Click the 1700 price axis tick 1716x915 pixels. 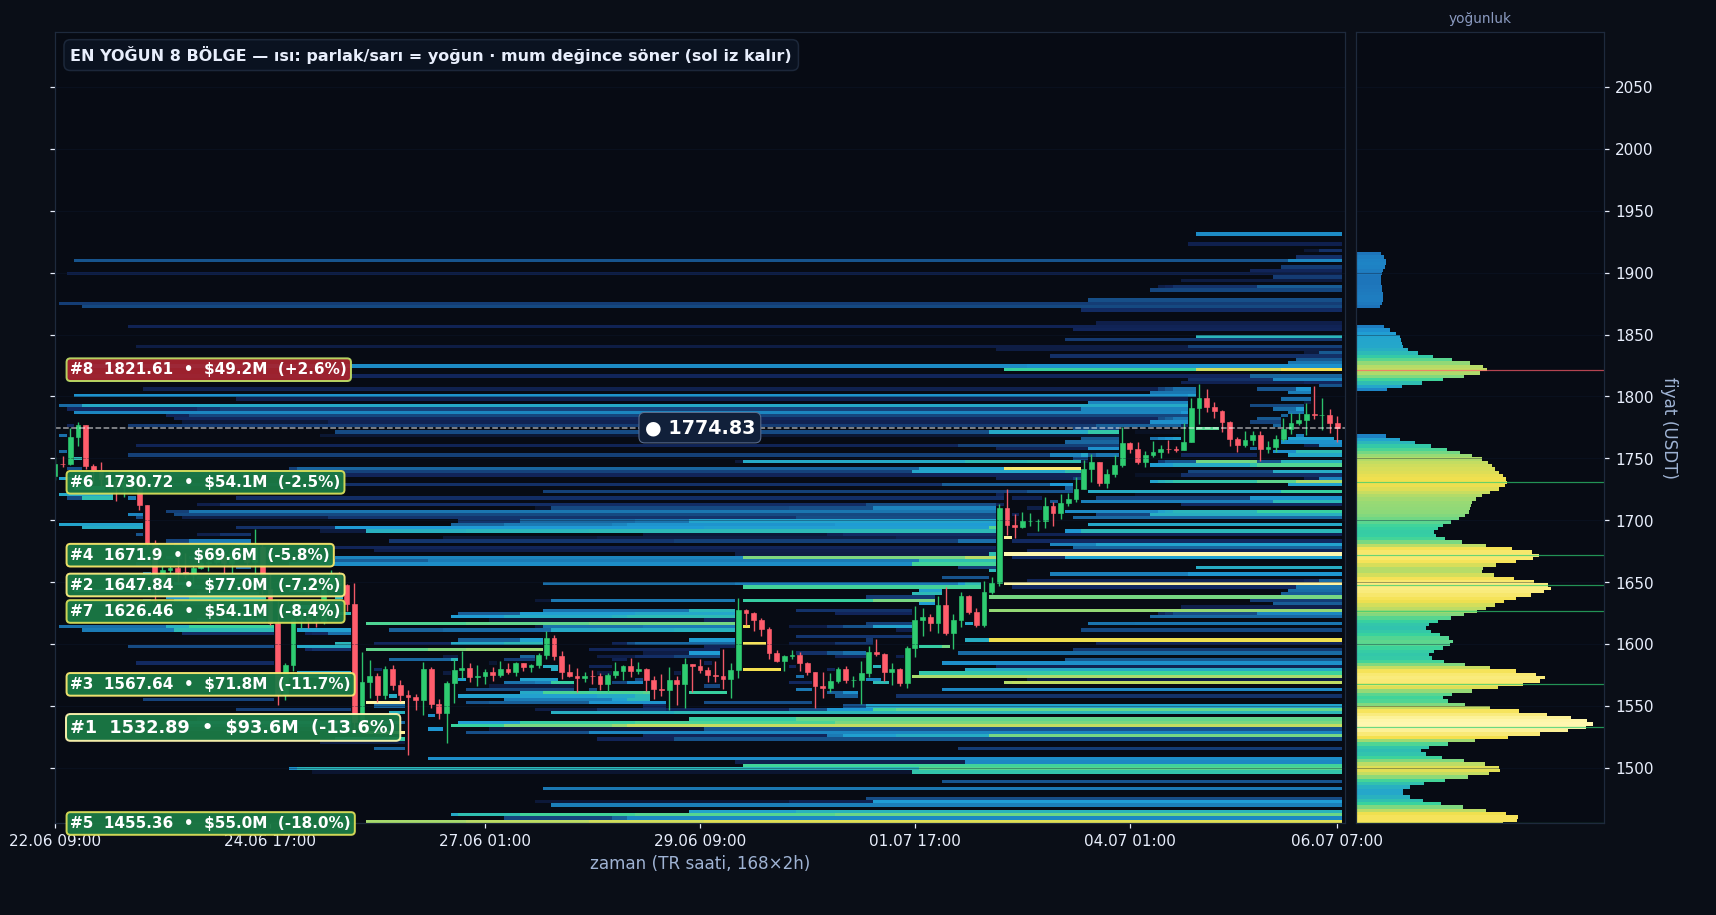tap(1634, 522)
